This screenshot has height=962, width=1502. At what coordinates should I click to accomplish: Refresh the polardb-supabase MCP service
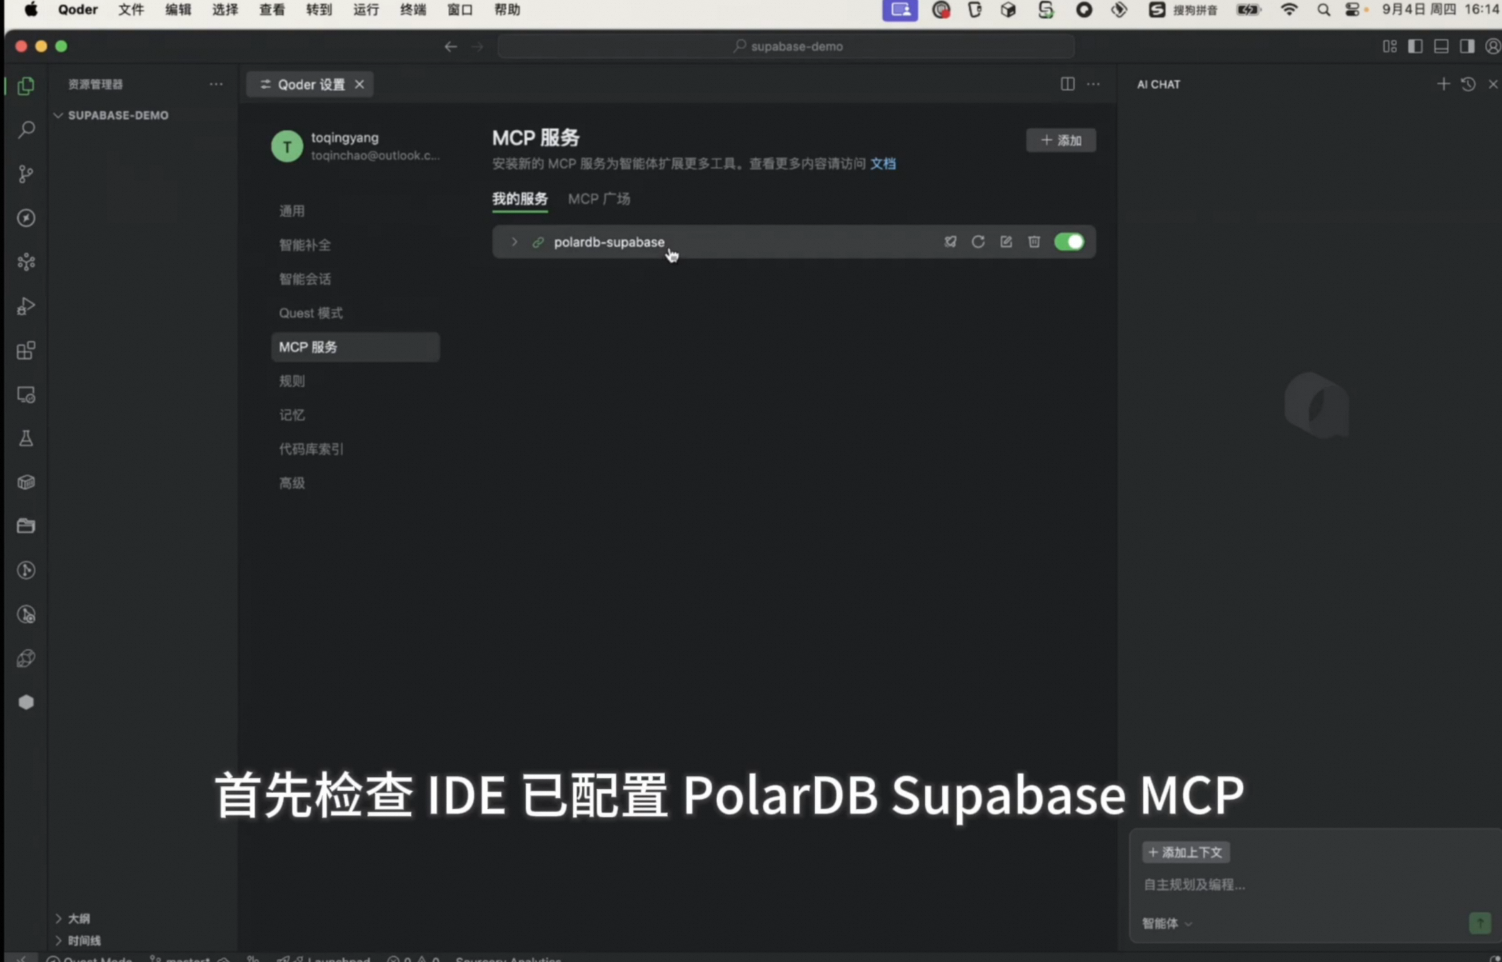pos(978,242)
